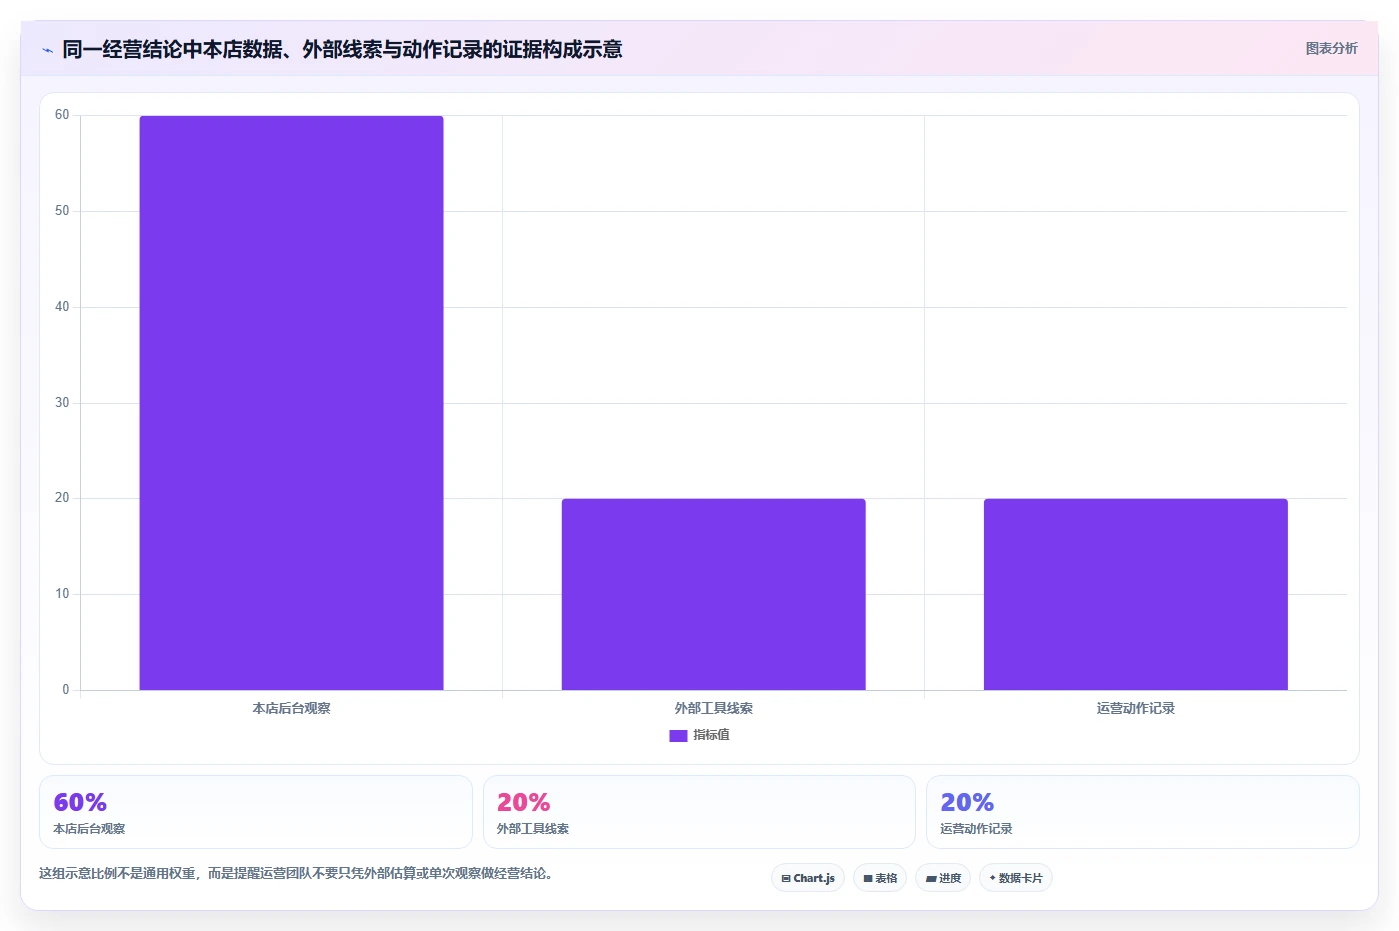Click the 运营动作记录 x-axis label
The width and height of the screenshot is (1399, 931).
[x=1135, y=708]
